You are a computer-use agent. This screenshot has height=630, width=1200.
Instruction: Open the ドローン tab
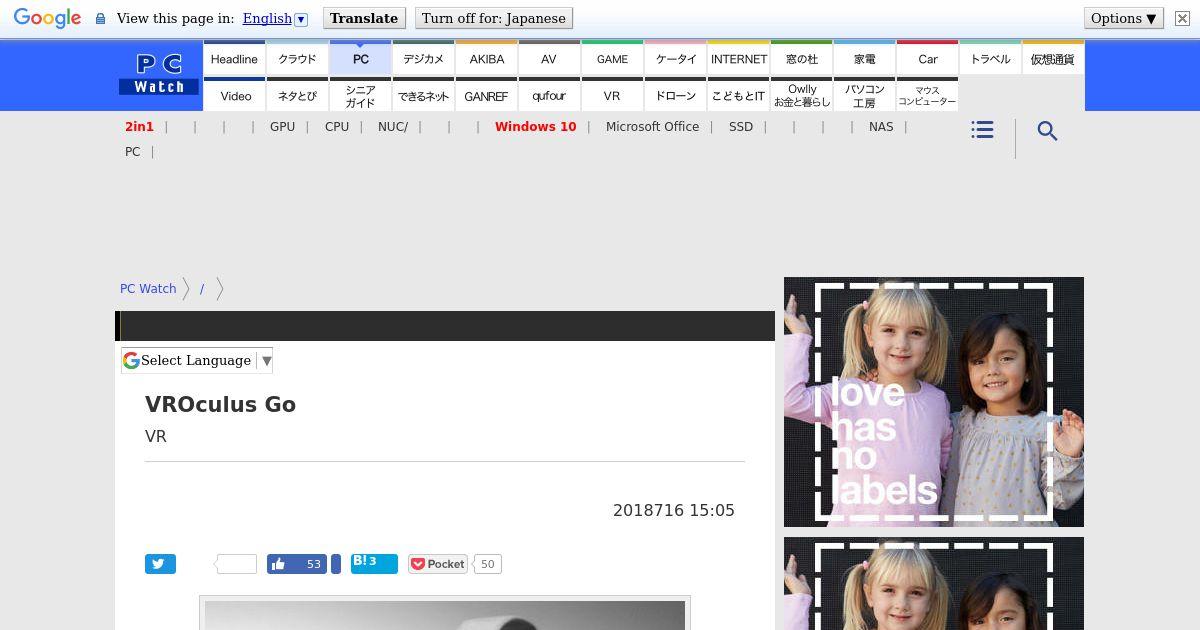pyautogui.click(x=675, y=95)
